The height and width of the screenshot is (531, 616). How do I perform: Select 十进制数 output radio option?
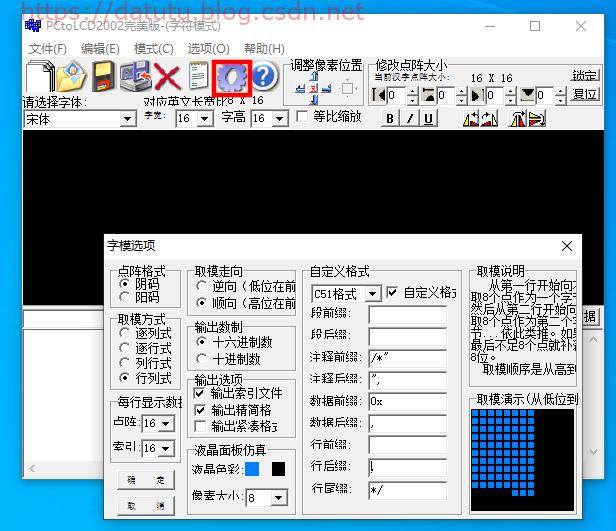click(201, 359)
